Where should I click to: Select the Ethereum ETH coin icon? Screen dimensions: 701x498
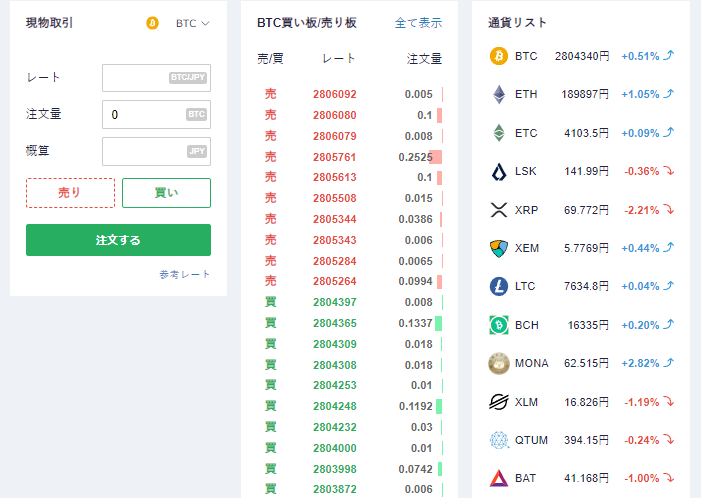(498, 94)
